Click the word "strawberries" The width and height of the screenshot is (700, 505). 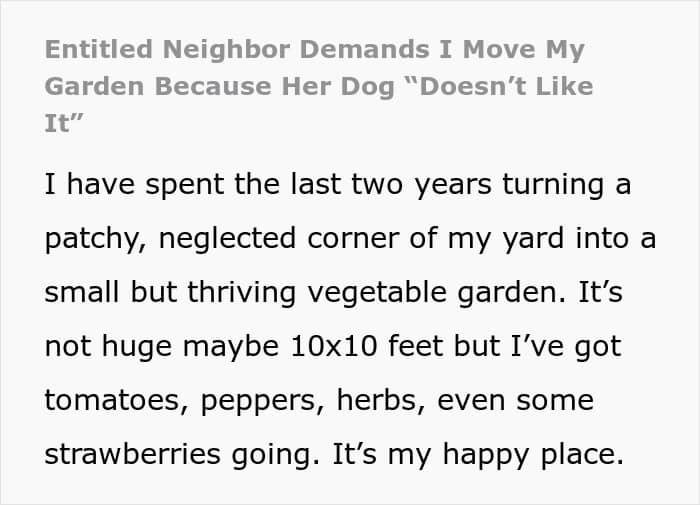coord(132,454)
